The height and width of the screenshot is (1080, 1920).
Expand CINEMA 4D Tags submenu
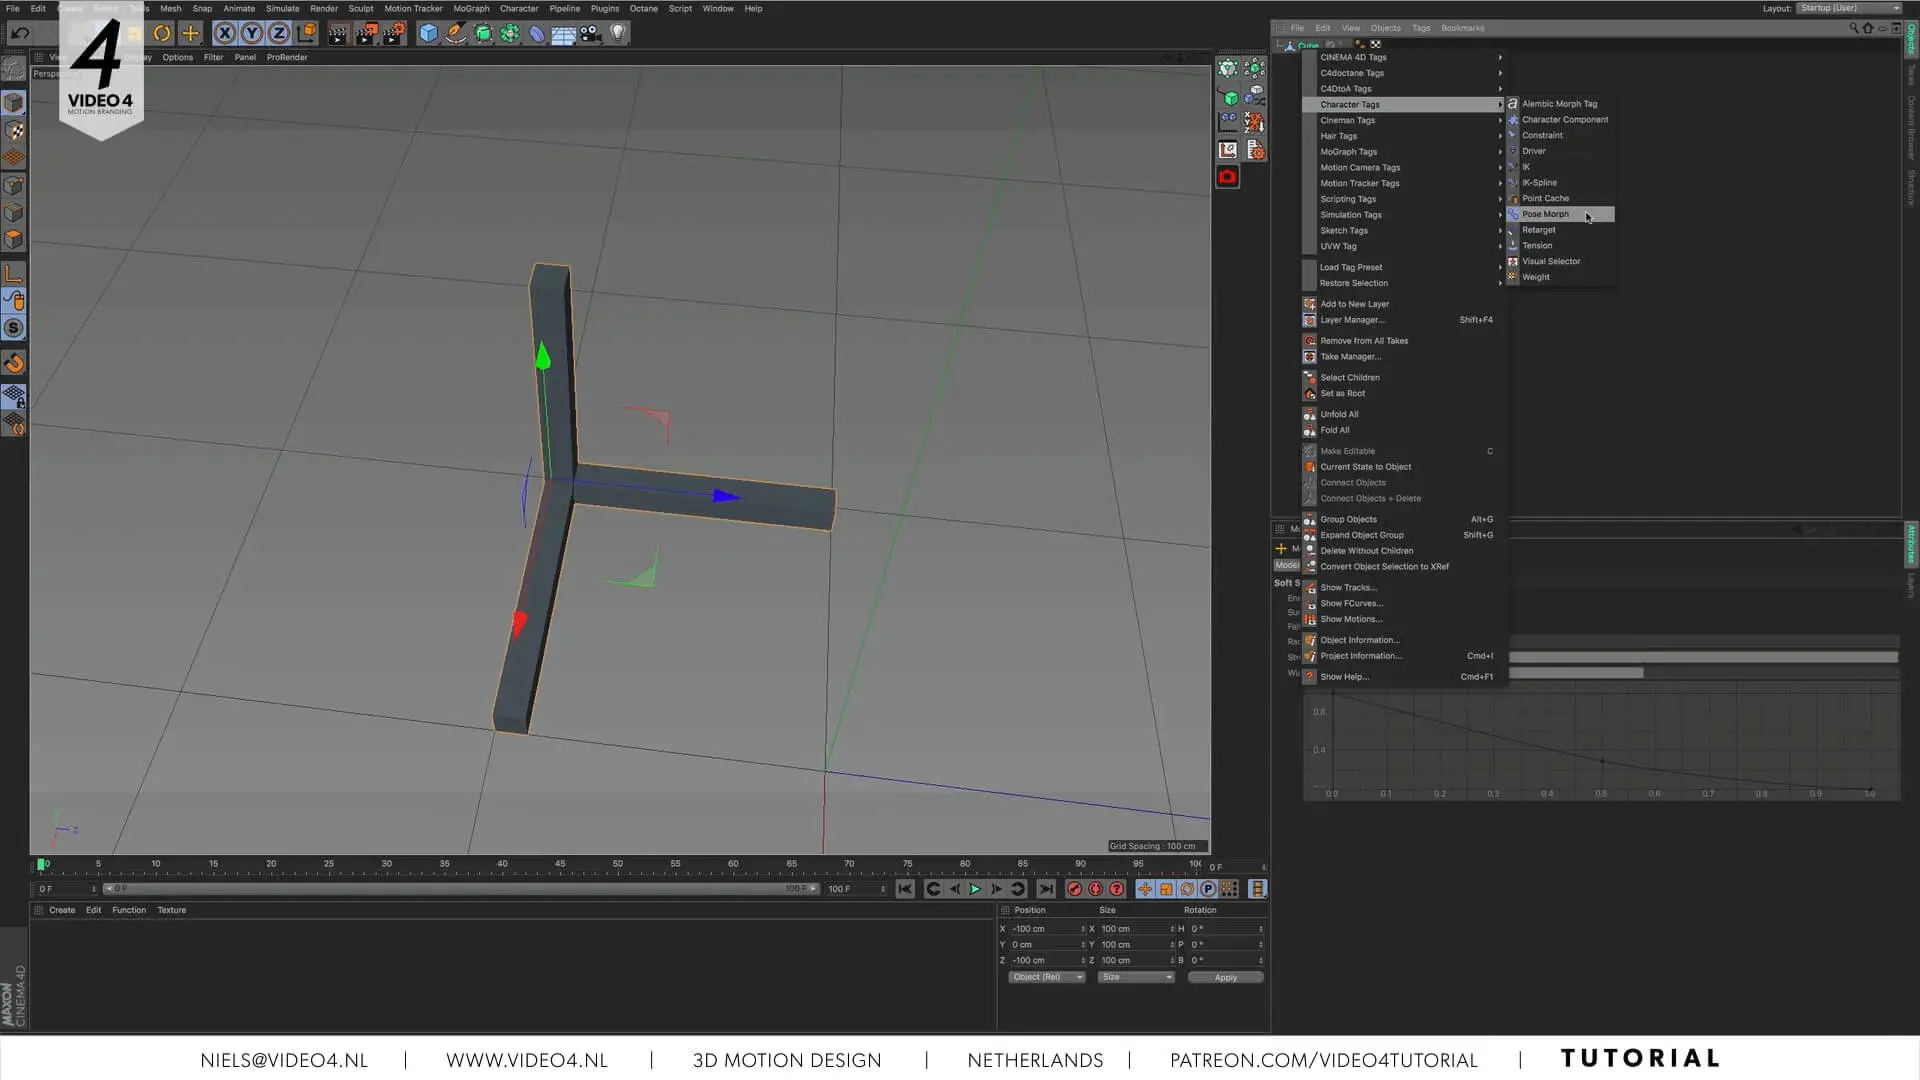pos(1411,57)
